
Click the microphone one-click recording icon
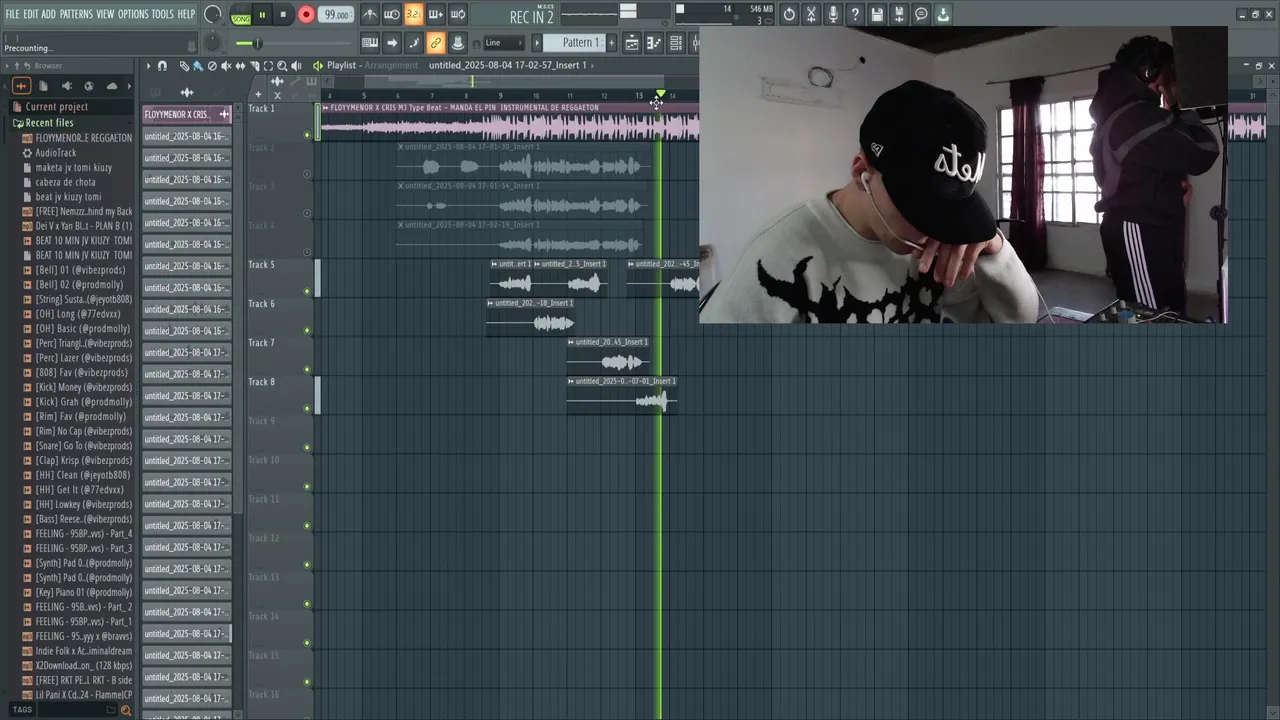tap(833, 14)
